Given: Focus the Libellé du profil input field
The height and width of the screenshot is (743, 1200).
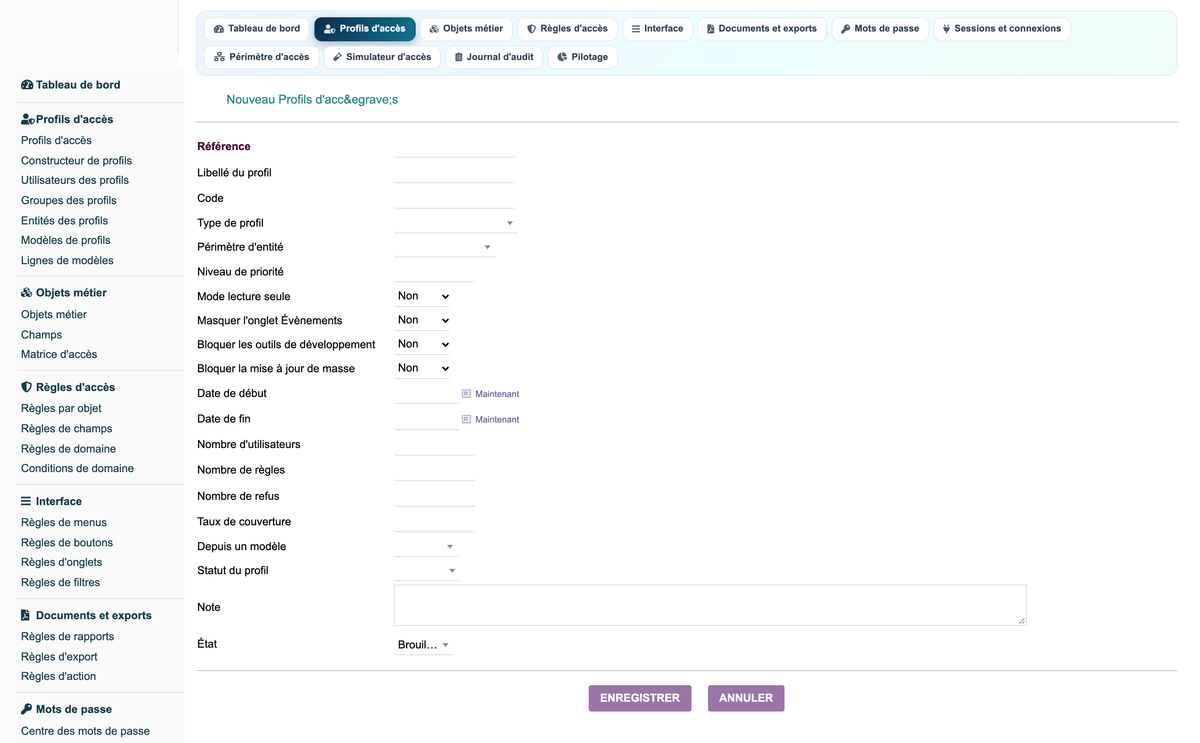Looking at the screenshot, I should pyautogui.click(x=454, y=173).
